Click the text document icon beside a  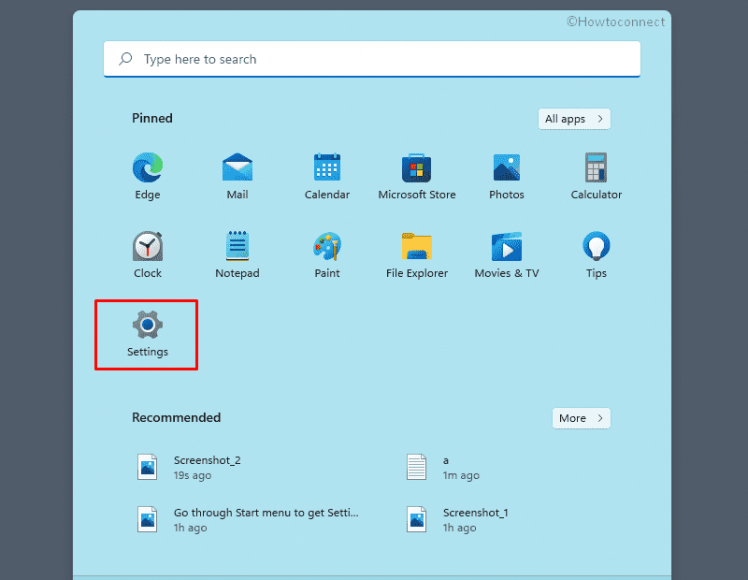click(x=416, y=467)
